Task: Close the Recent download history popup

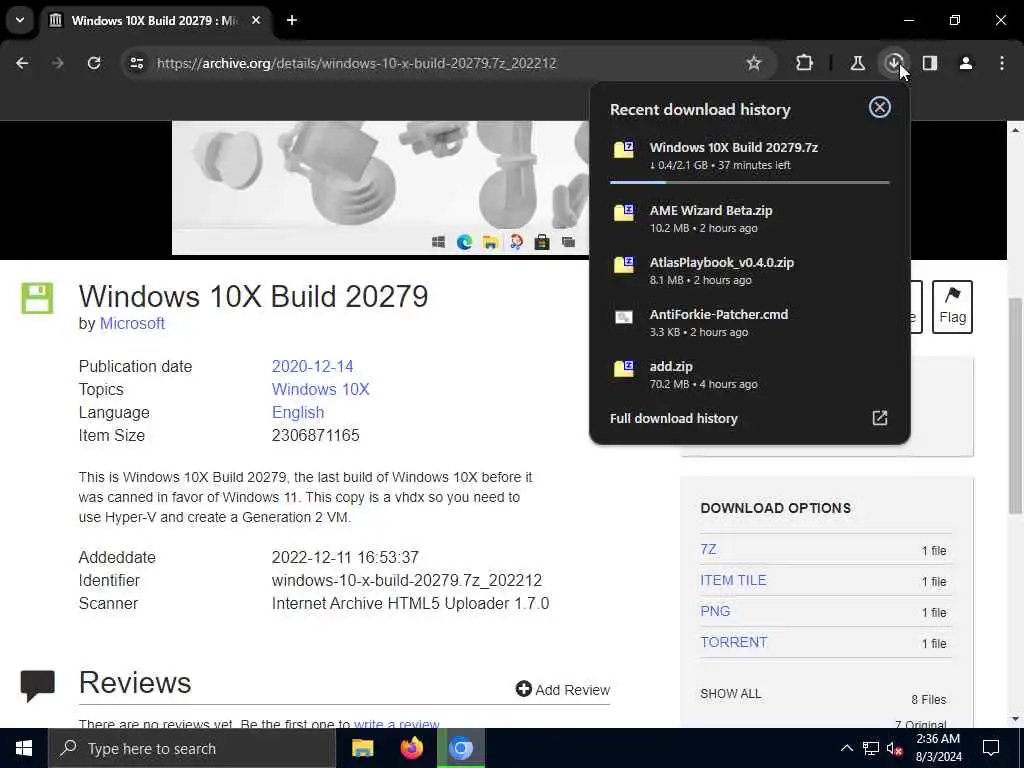Action: (x=880, y=107)
